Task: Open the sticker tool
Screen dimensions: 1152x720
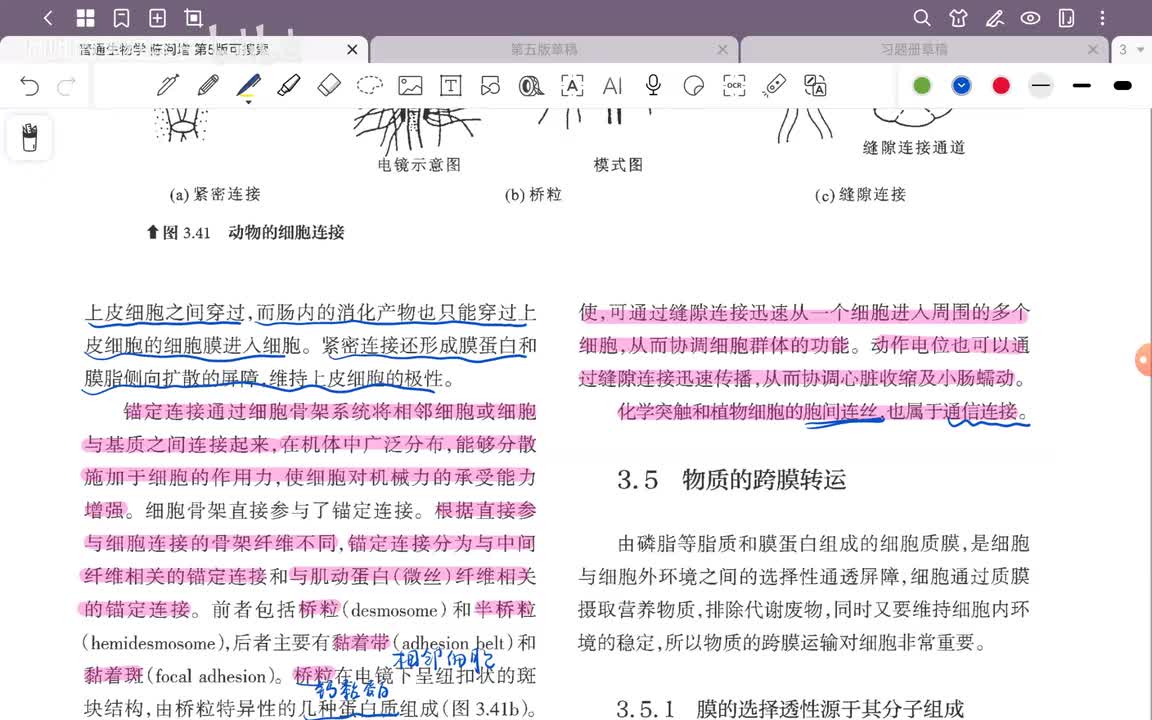Action: (693, 86)
